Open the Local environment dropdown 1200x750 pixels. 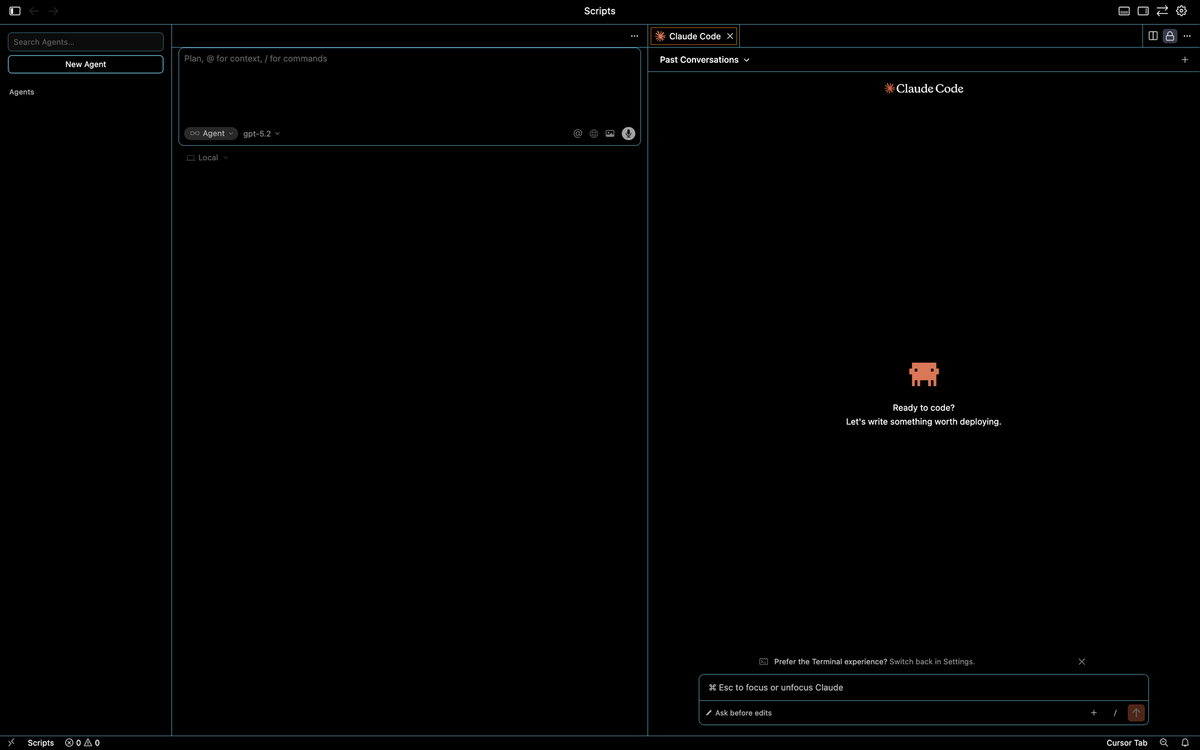pos(207,158)
